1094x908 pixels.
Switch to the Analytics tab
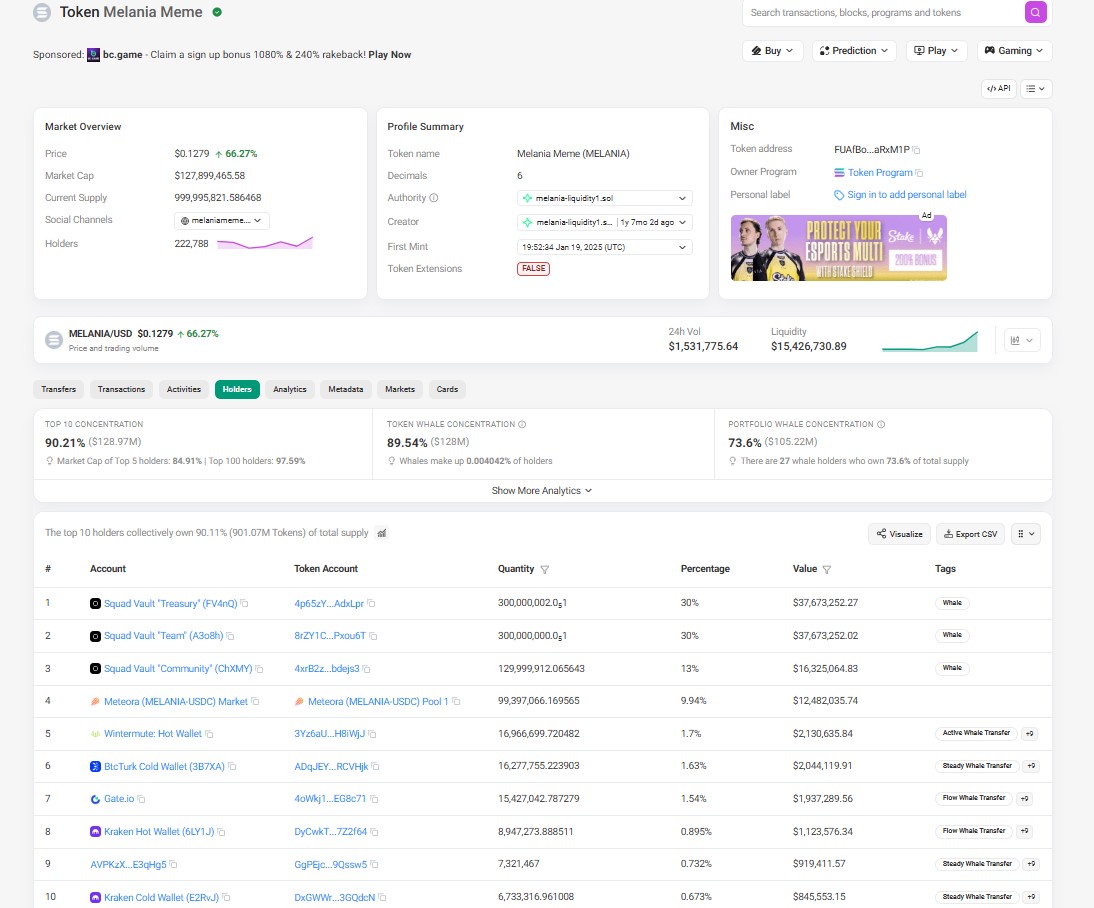point(290,389)
